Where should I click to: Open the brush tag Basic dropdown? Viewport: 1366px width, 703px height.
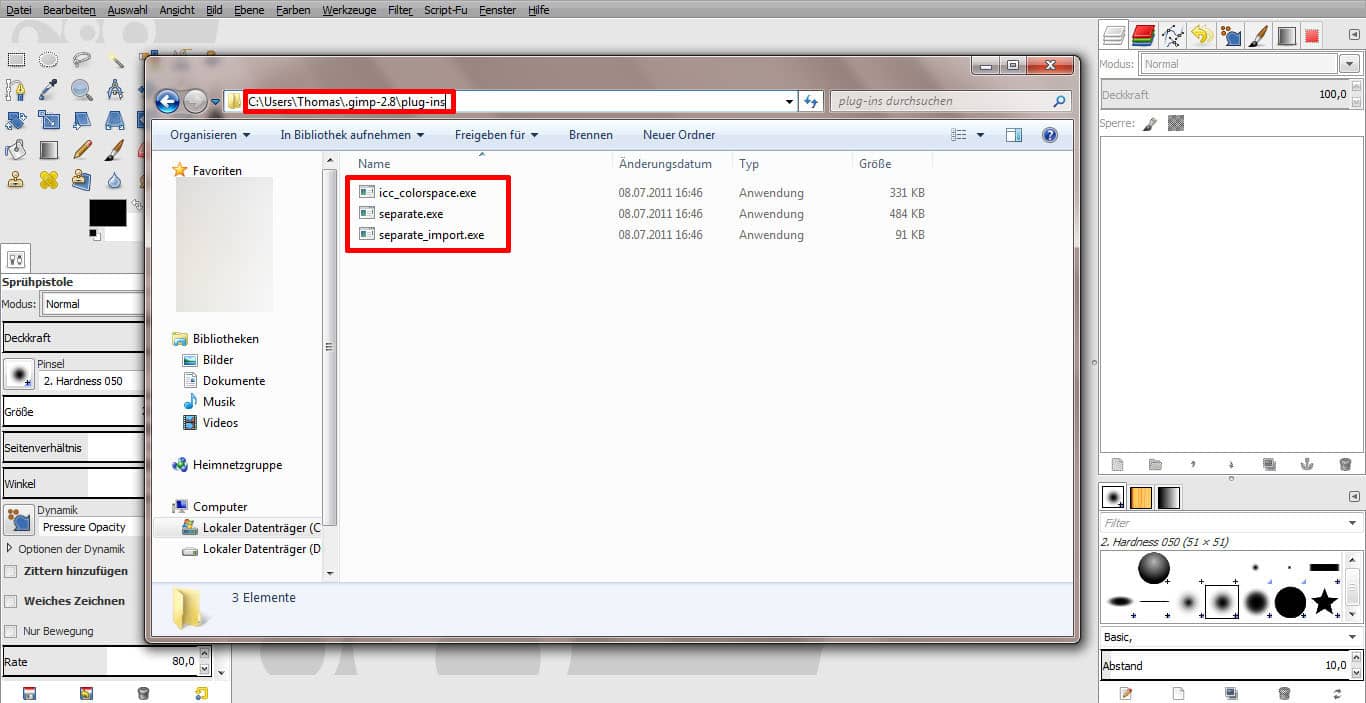coord(1352,637)
